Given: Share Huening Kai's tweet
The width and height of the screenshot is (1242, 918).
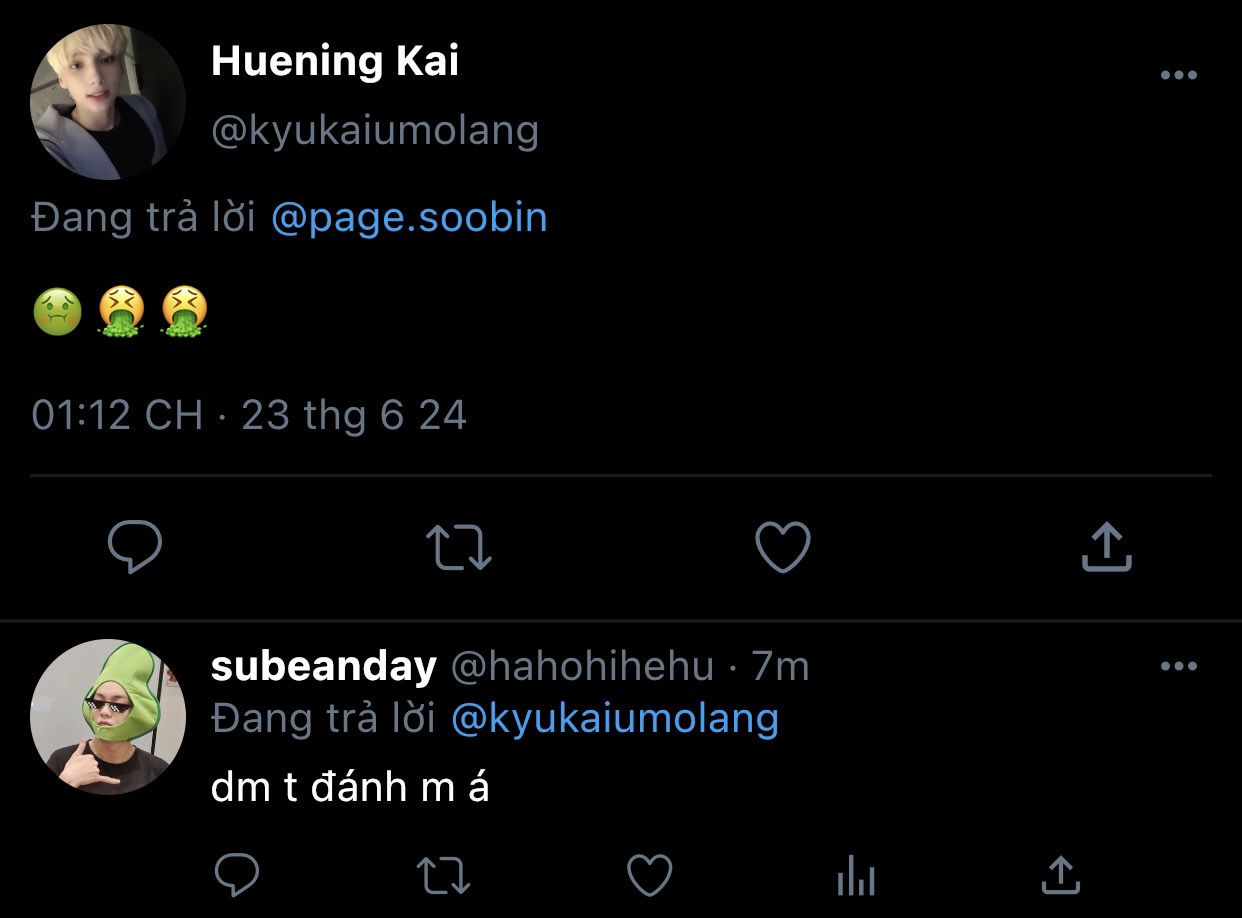Looking at the screenshot, I should 1106,547.
